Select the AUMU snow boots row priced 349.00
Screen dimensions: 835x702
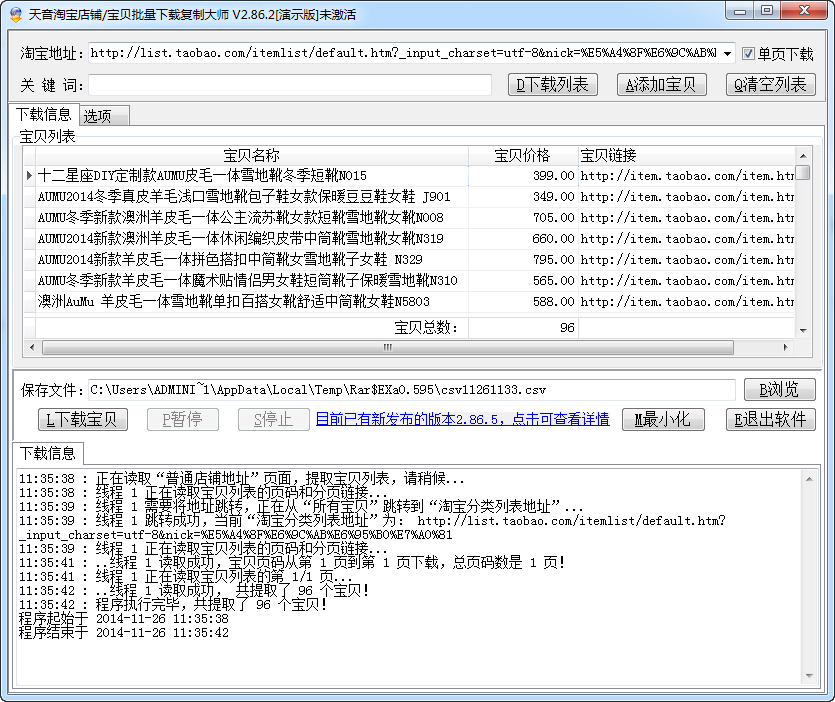coord(250,196)
